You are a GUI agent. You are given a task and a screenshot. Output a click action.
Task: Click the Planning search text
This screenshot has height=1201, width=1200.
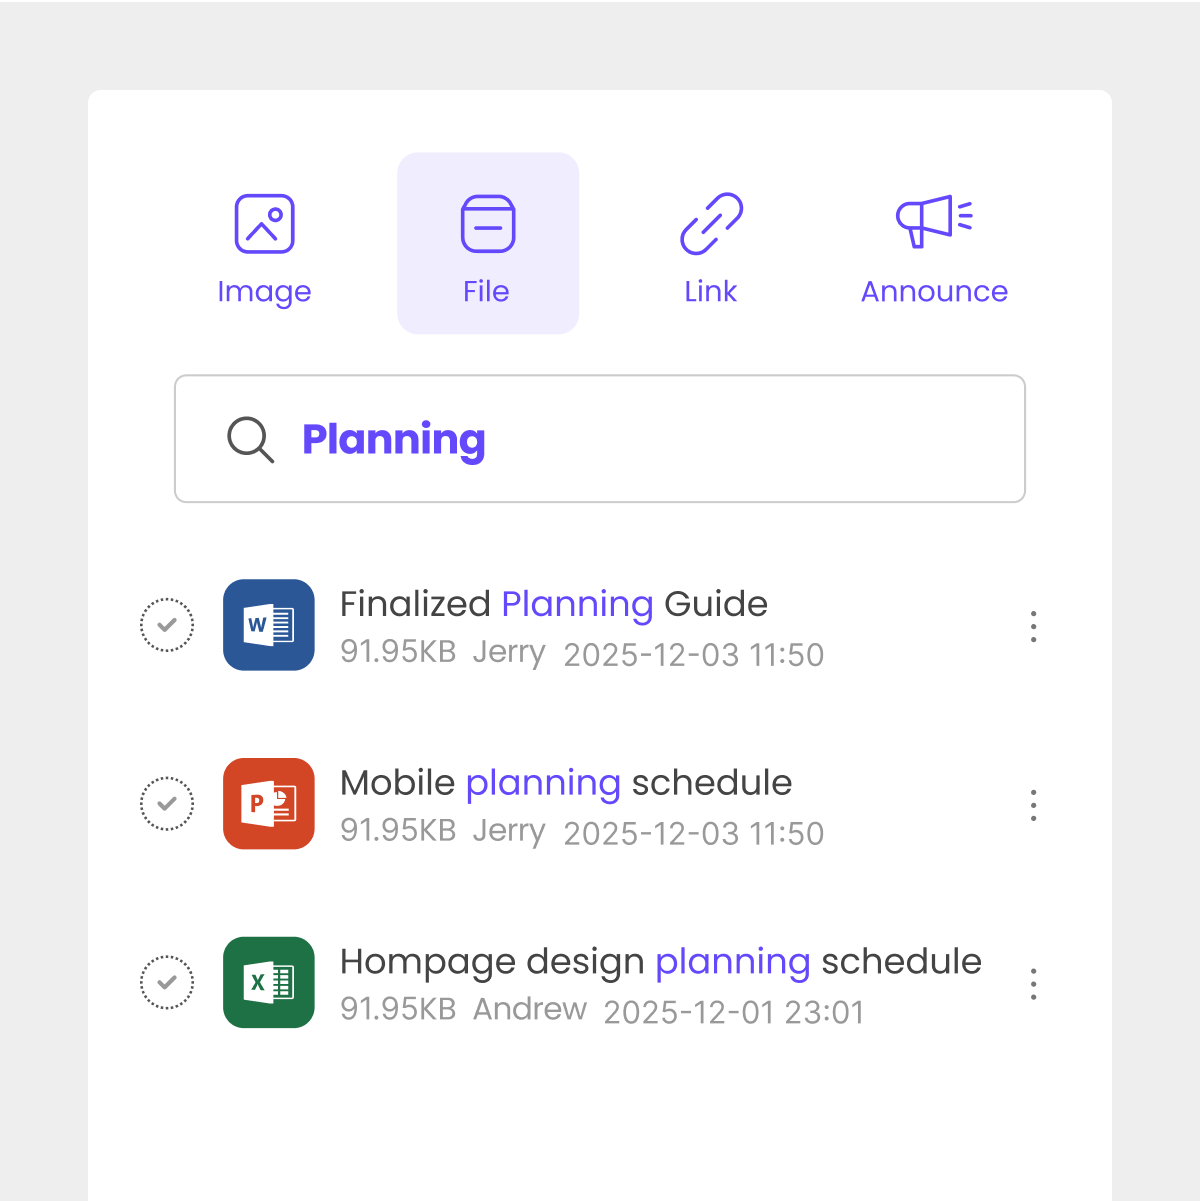(x=394, y=440)
